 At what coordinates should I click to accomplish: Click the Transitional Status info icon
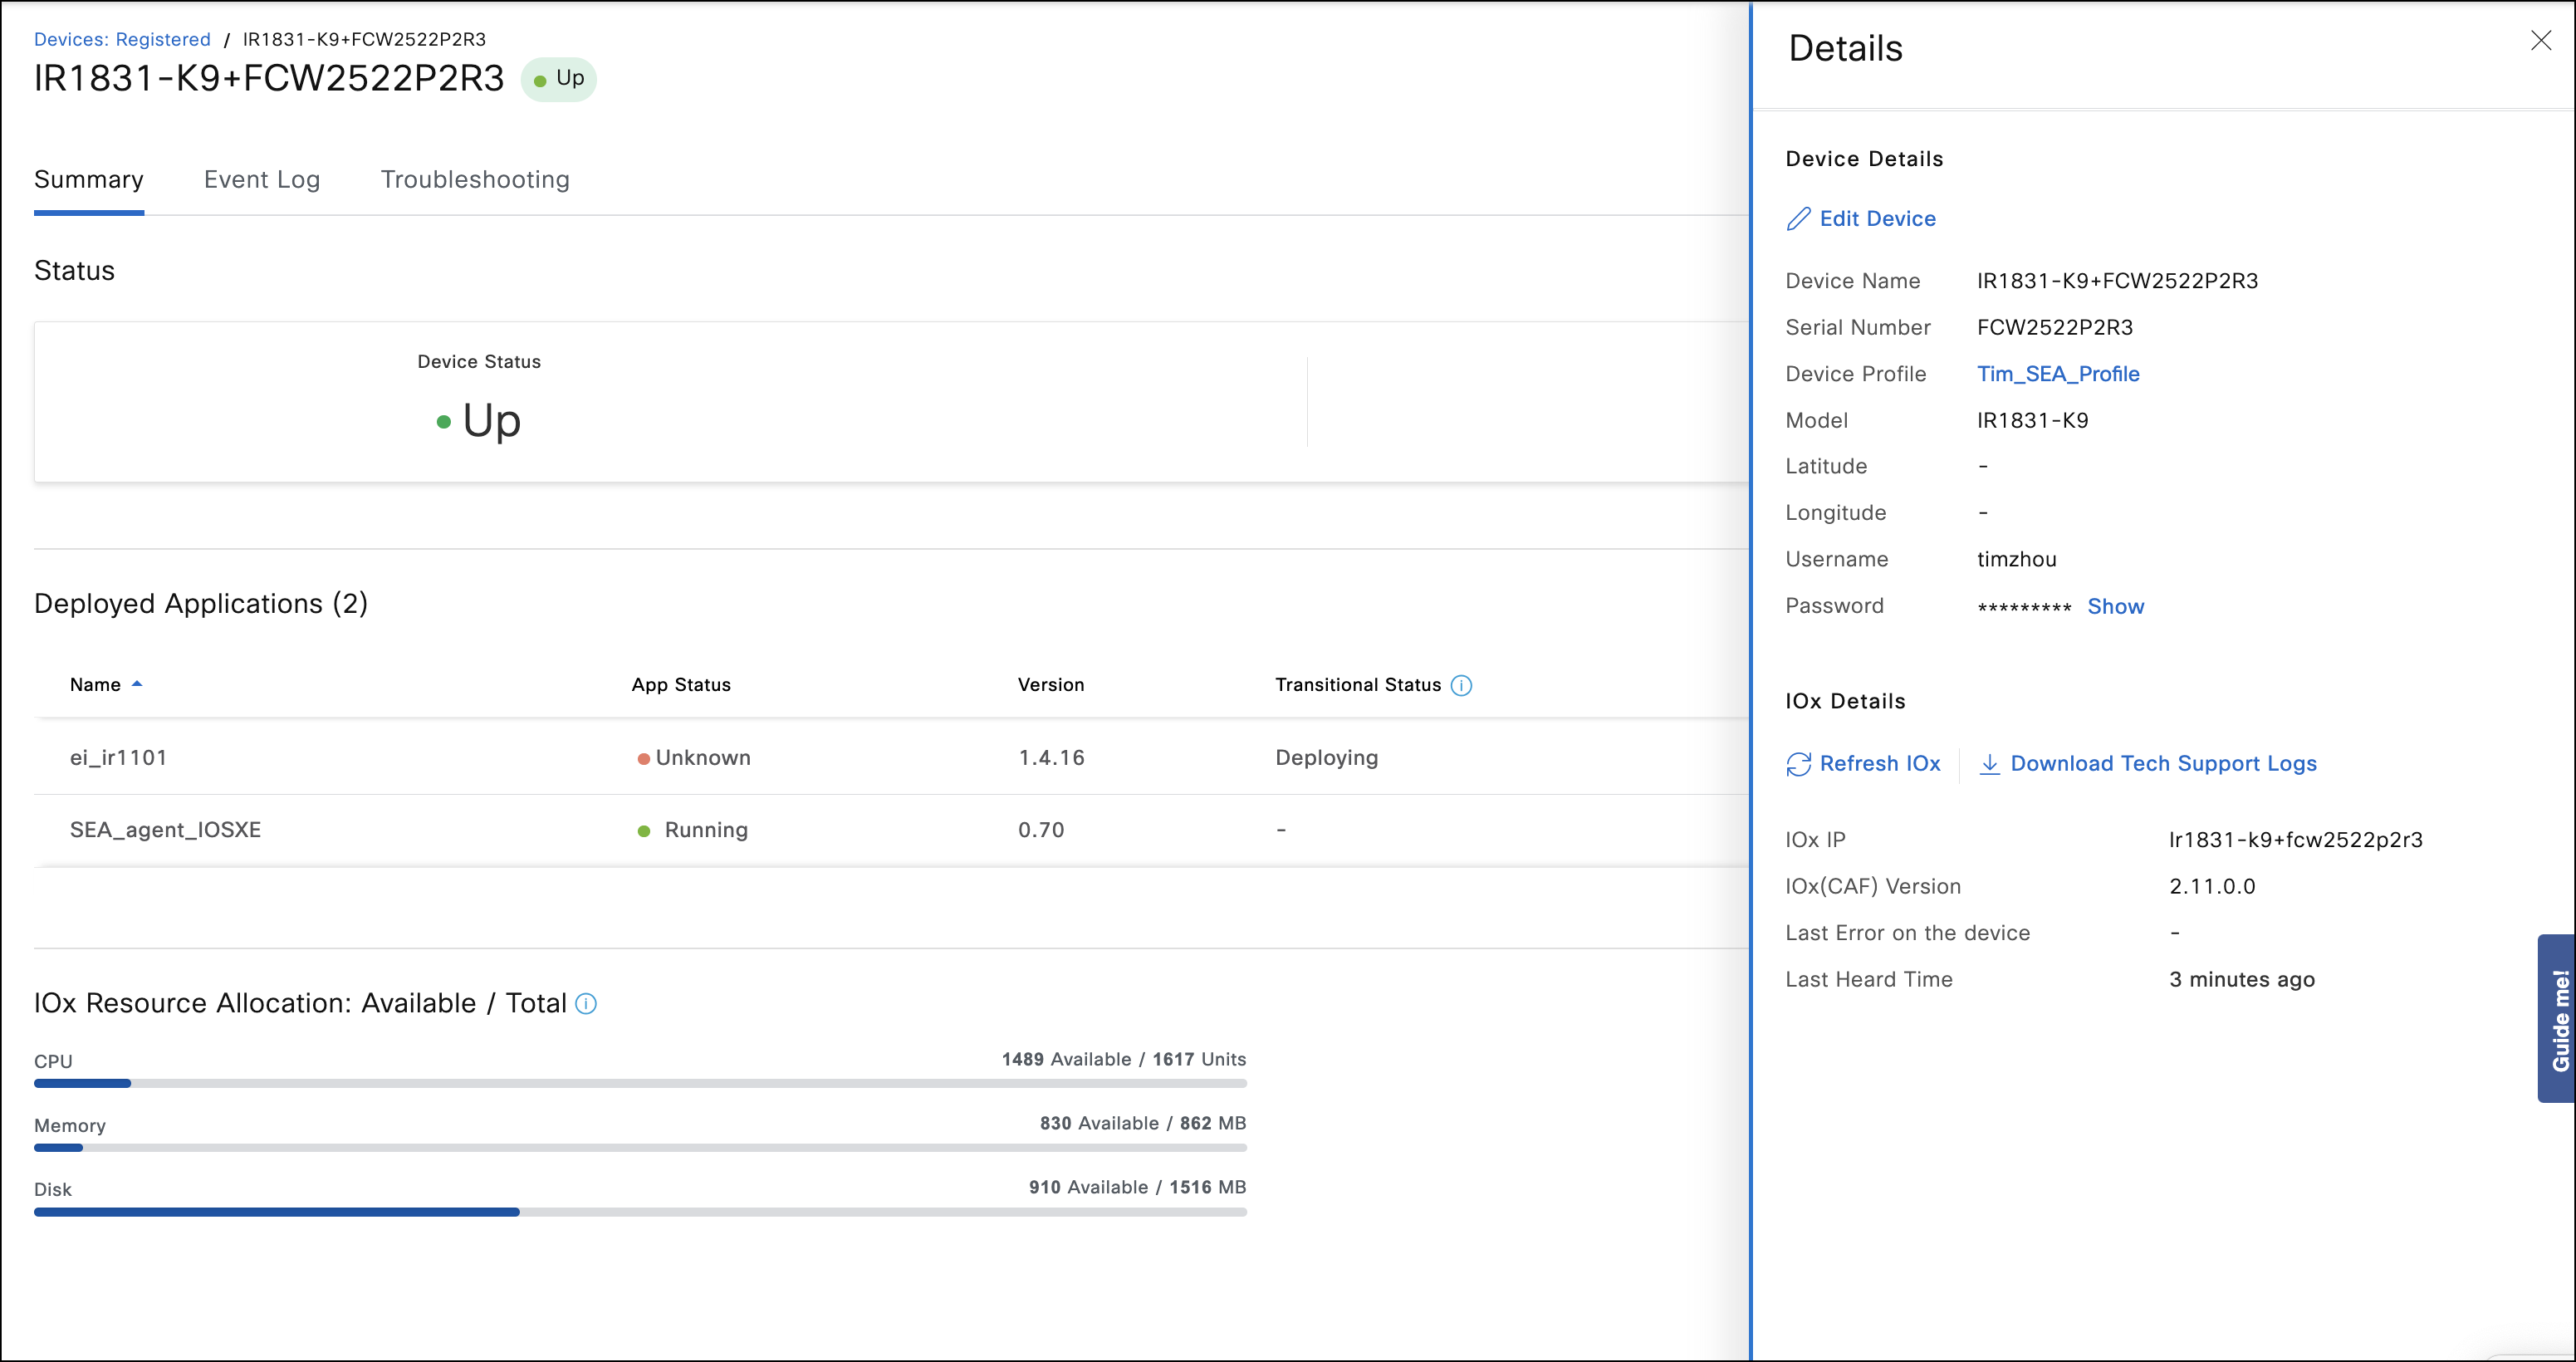pos(1461,686)
